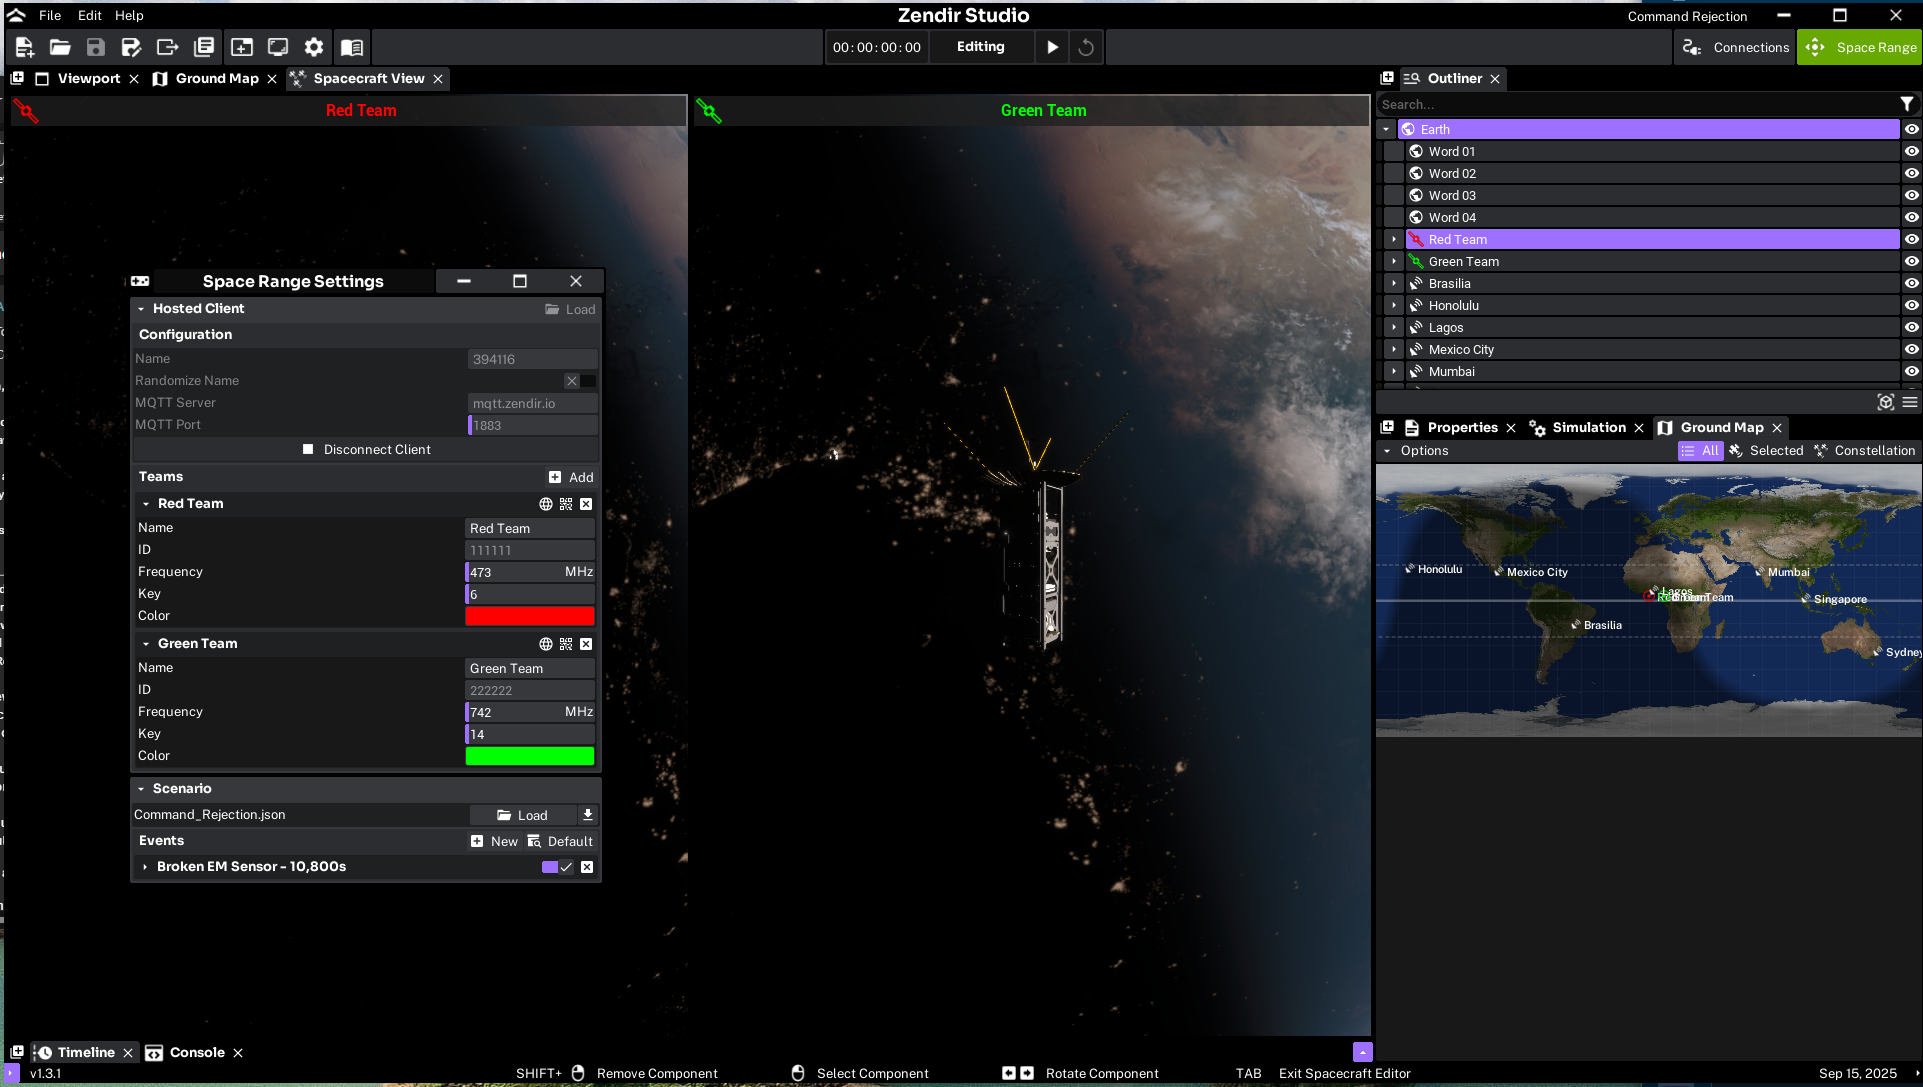Image resolution: width=1923 pixels, height=1087 pixels.
Task: Show the Green Team QR code icon
Action: pos(566,644)
